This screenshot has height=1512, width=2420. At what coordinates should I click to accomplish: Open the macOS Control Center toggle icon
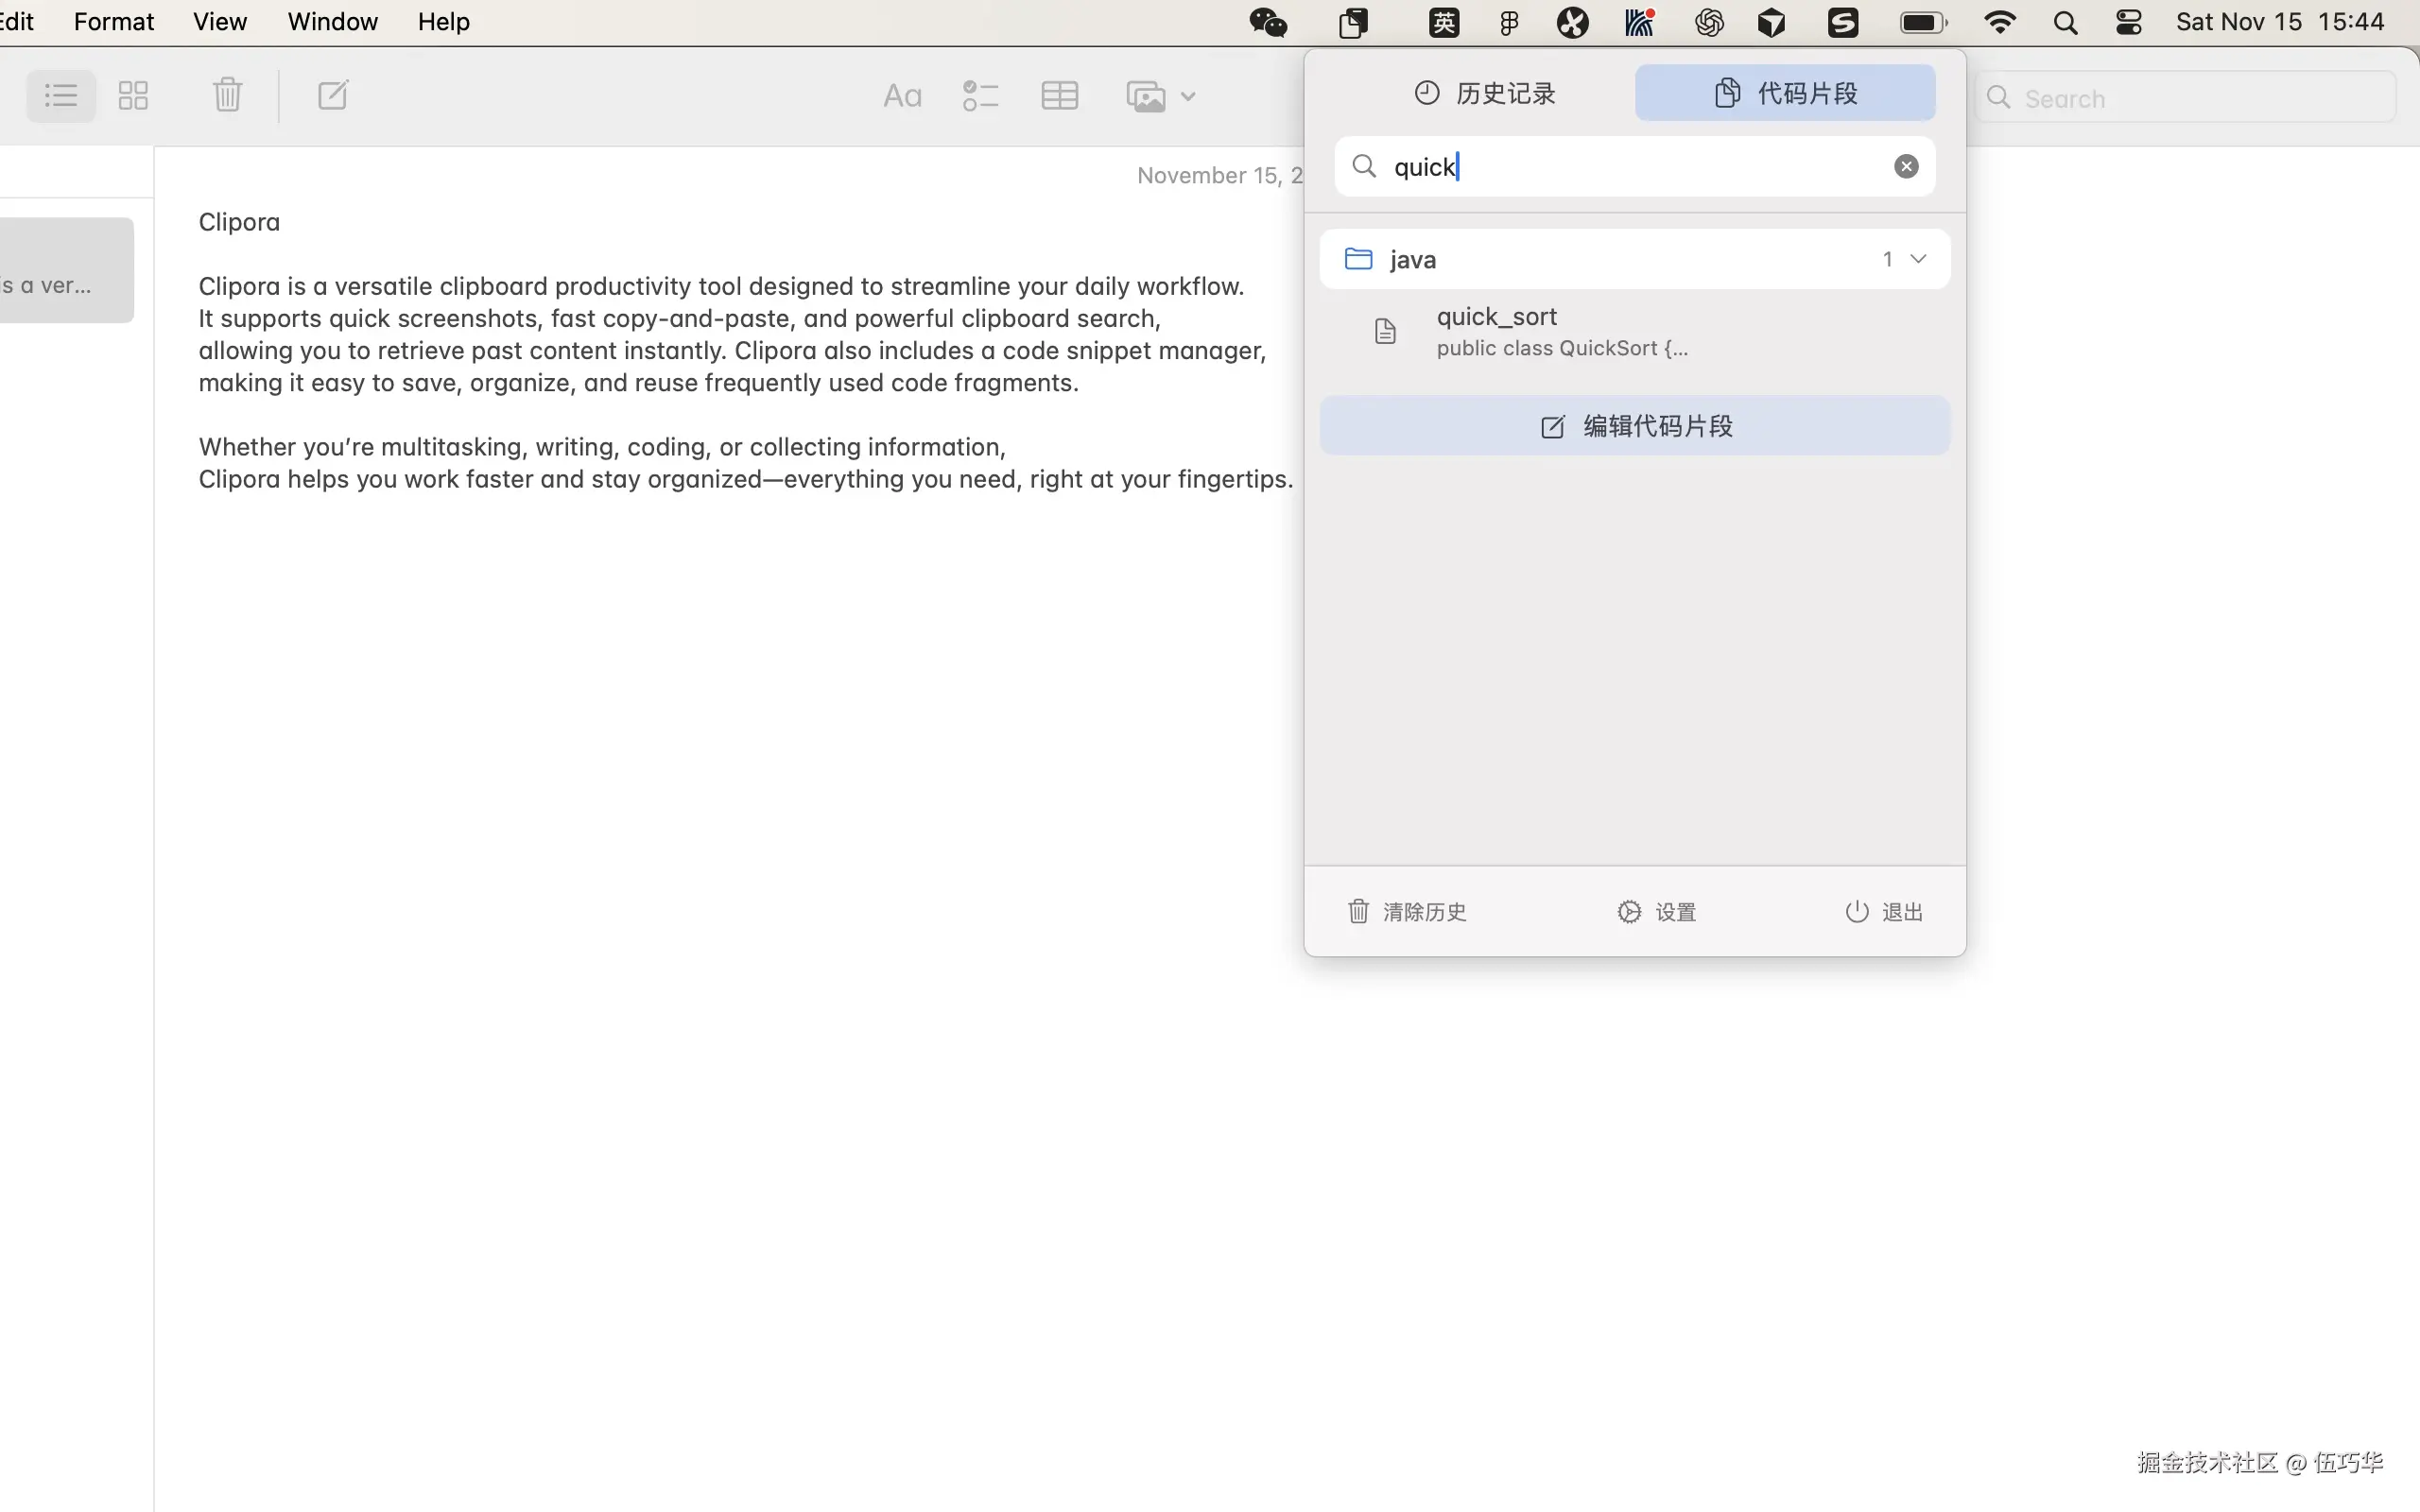(x=2128, y=22)
